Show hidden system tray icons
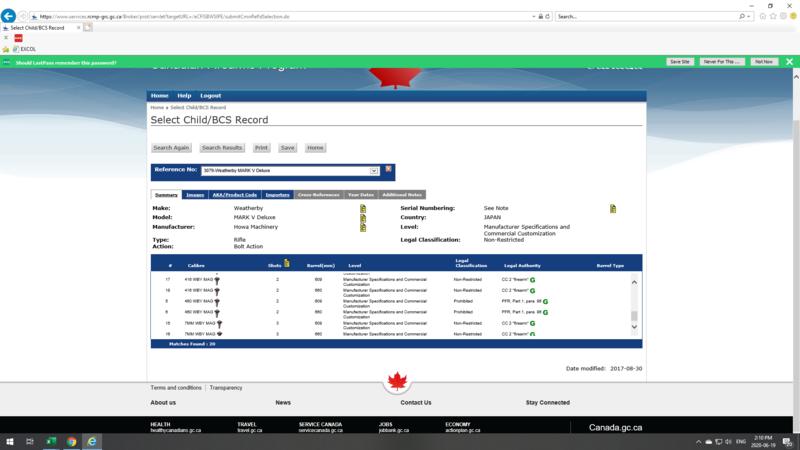 pos(698,442)
